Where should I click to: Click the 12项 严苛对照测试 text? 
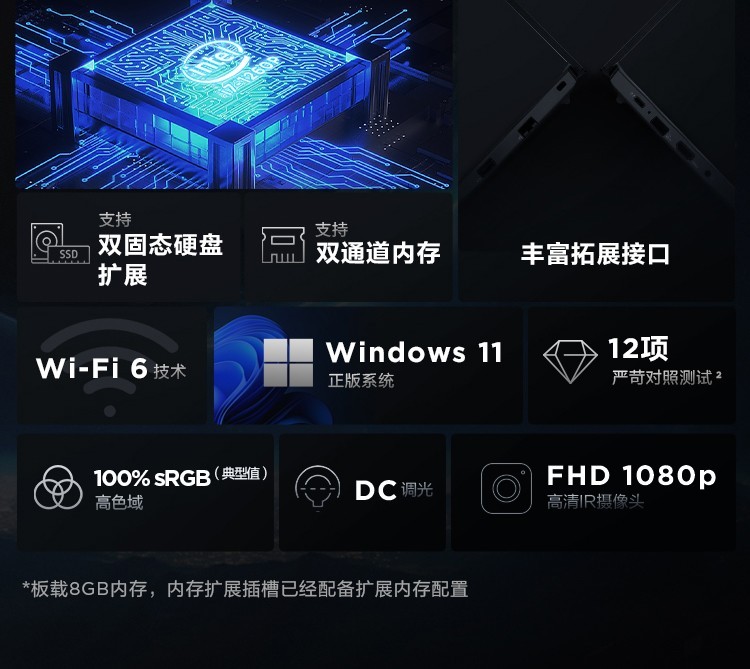tap(666, 362)
